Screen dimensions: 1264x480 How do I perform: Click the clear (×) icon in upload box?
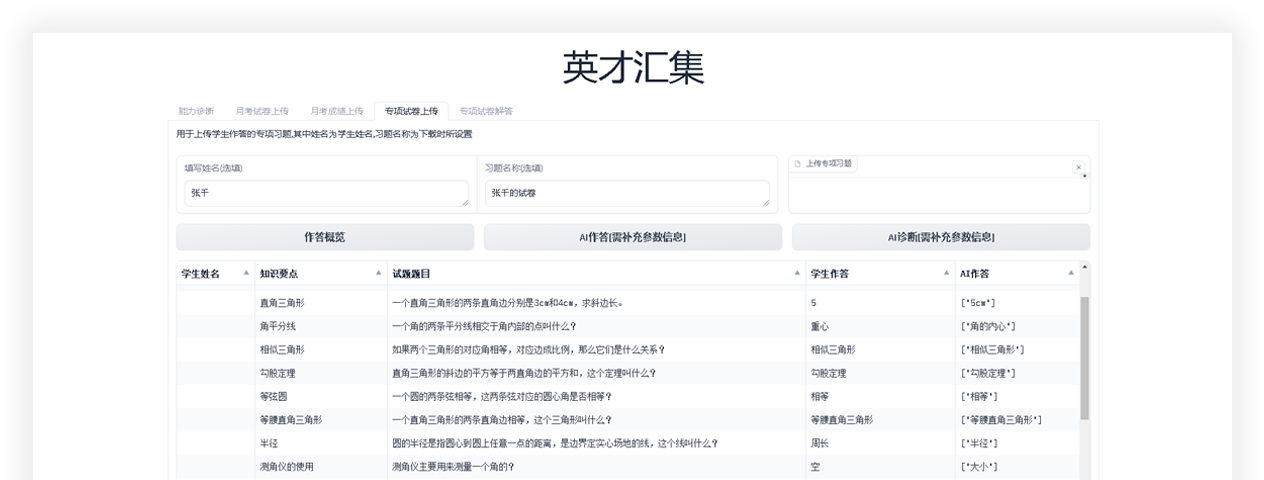click(x=1078, y=168)
